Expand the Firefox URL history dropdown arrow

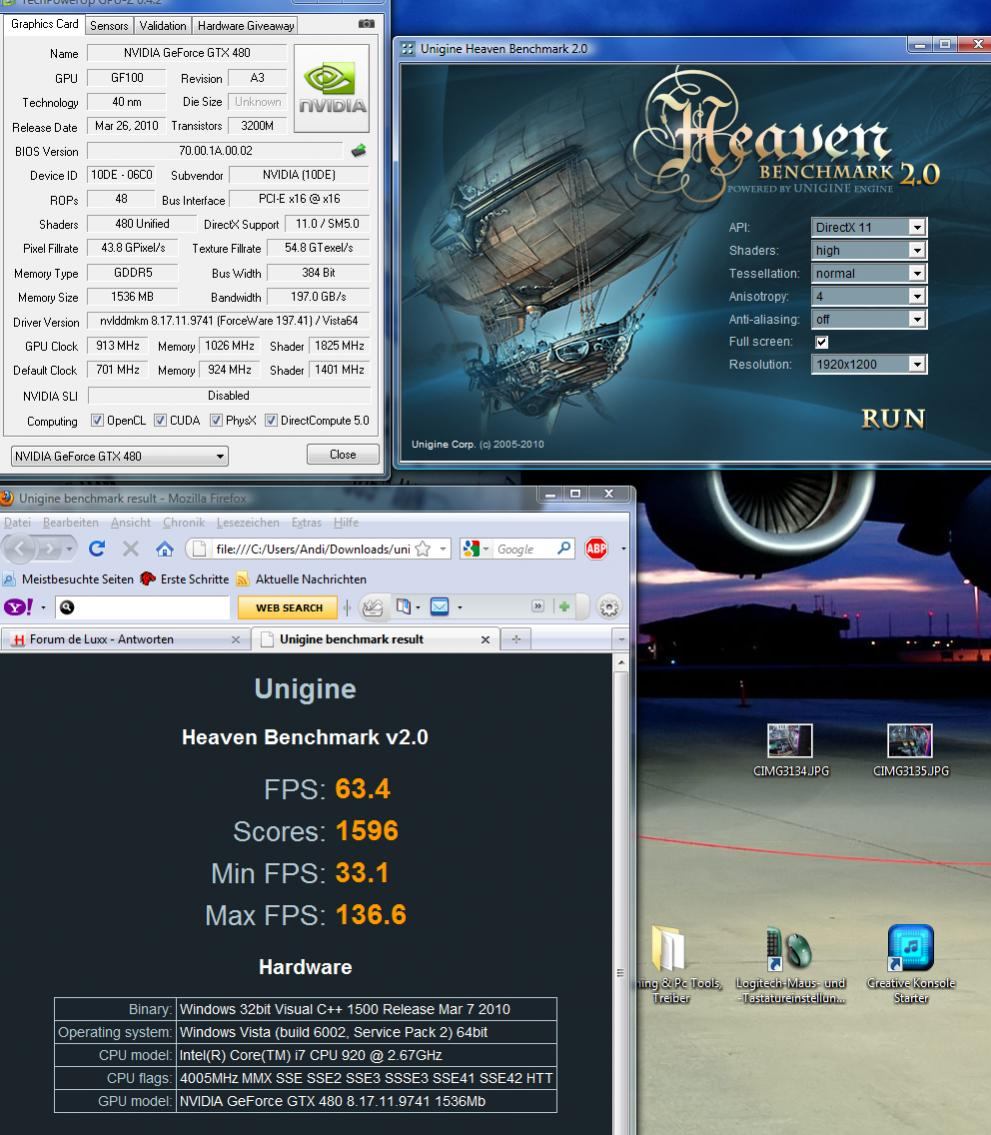pos(442,549)
